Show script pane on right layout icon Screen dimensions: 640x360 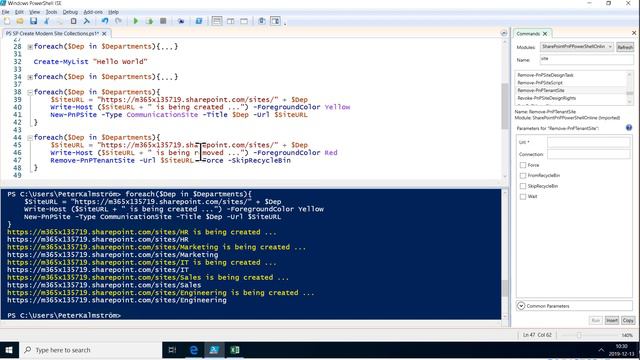[231, 21]
